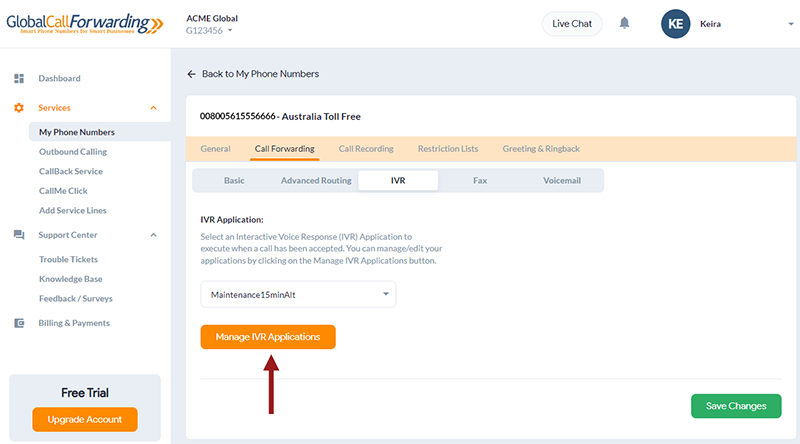This screenshot has width=800, height=444.
Task: Click the Services gear icon
Action: click(x=19, y=108)
